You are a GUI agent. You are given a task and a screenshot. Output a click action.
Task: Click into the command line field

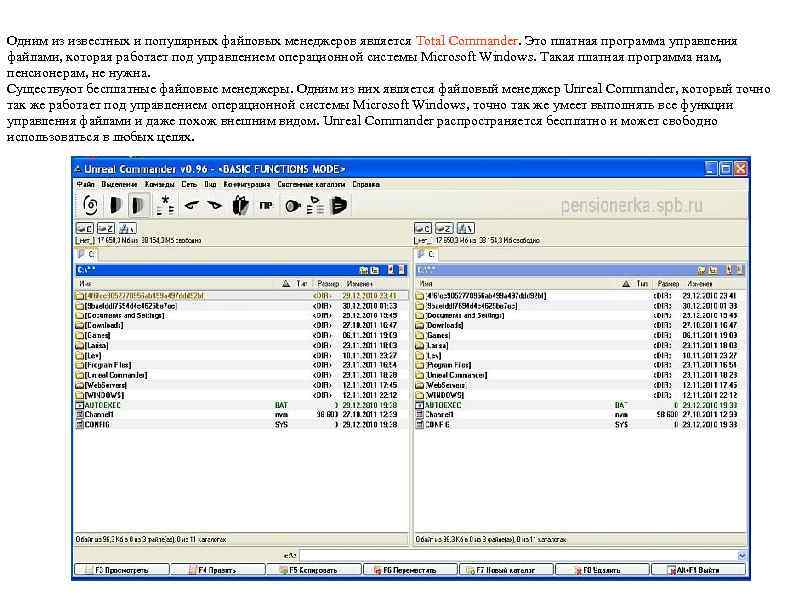(518, 556)
